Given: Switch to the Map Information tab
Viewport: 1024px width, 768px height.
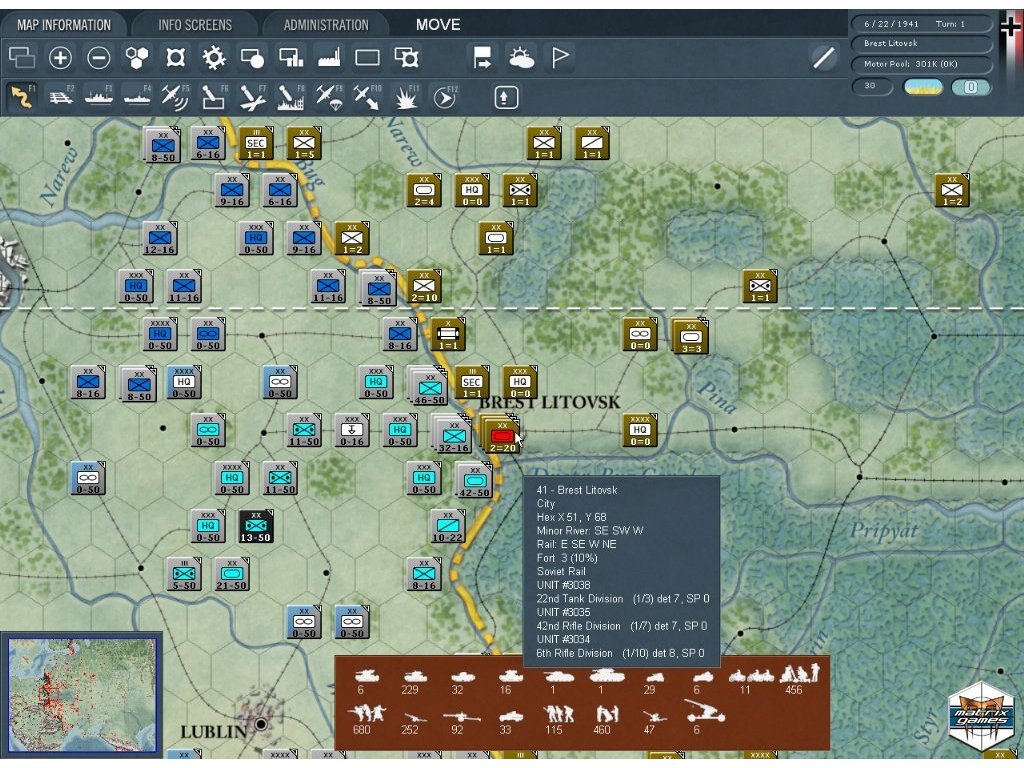Looking at the screenshot, I should 63,25.
